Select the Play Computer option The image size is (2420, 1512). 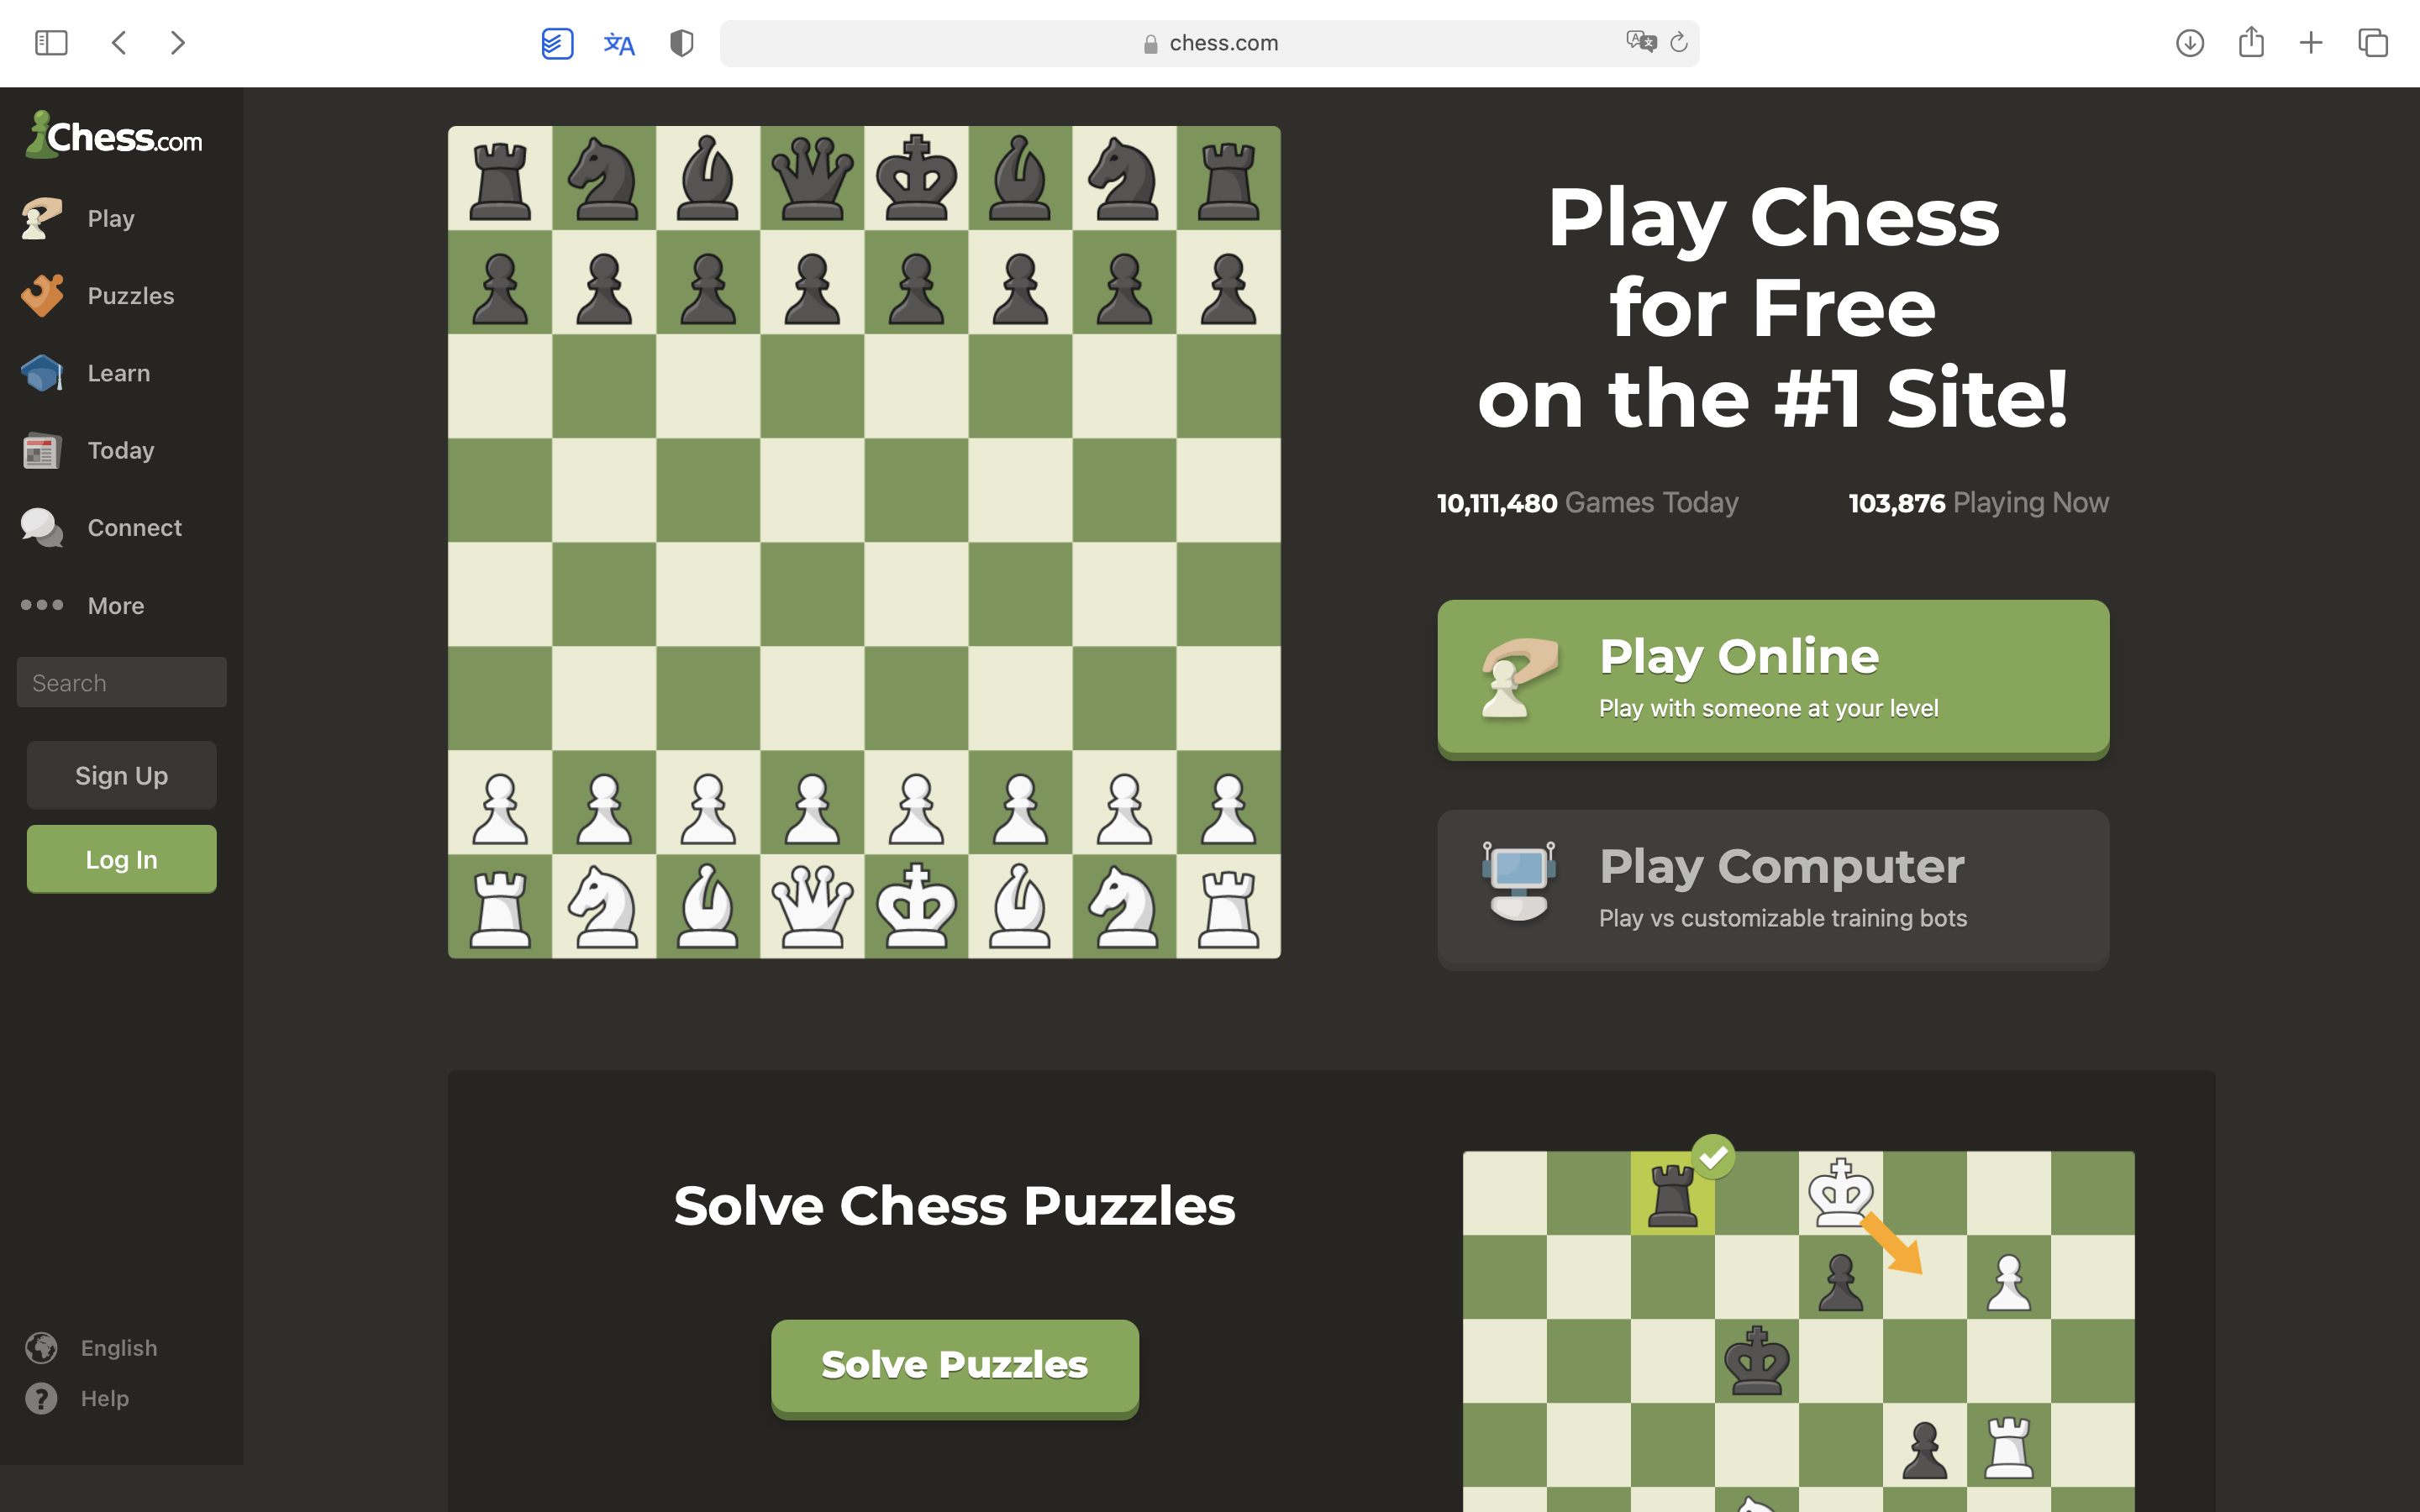point(1772,885)
